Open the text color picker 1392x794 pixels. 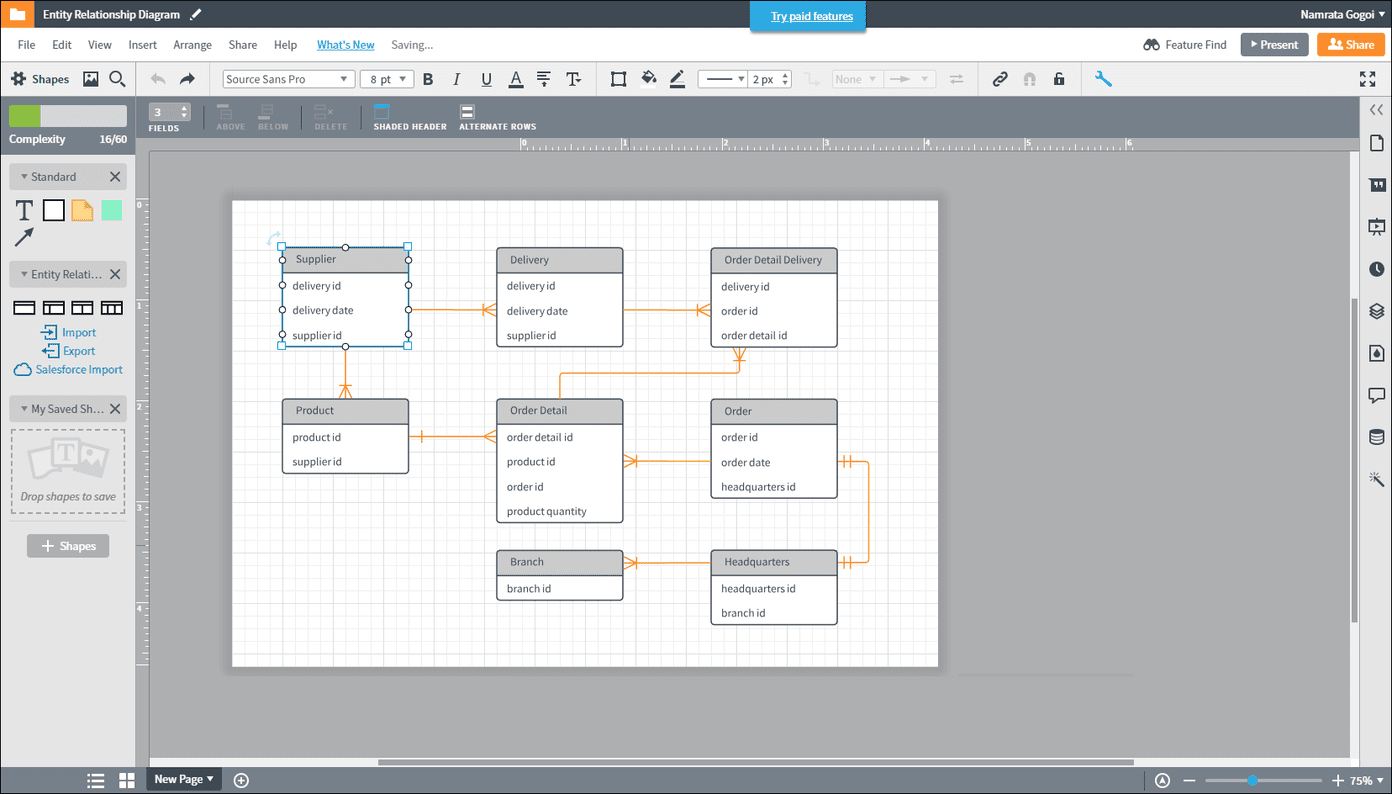click(x=516, y=79)
